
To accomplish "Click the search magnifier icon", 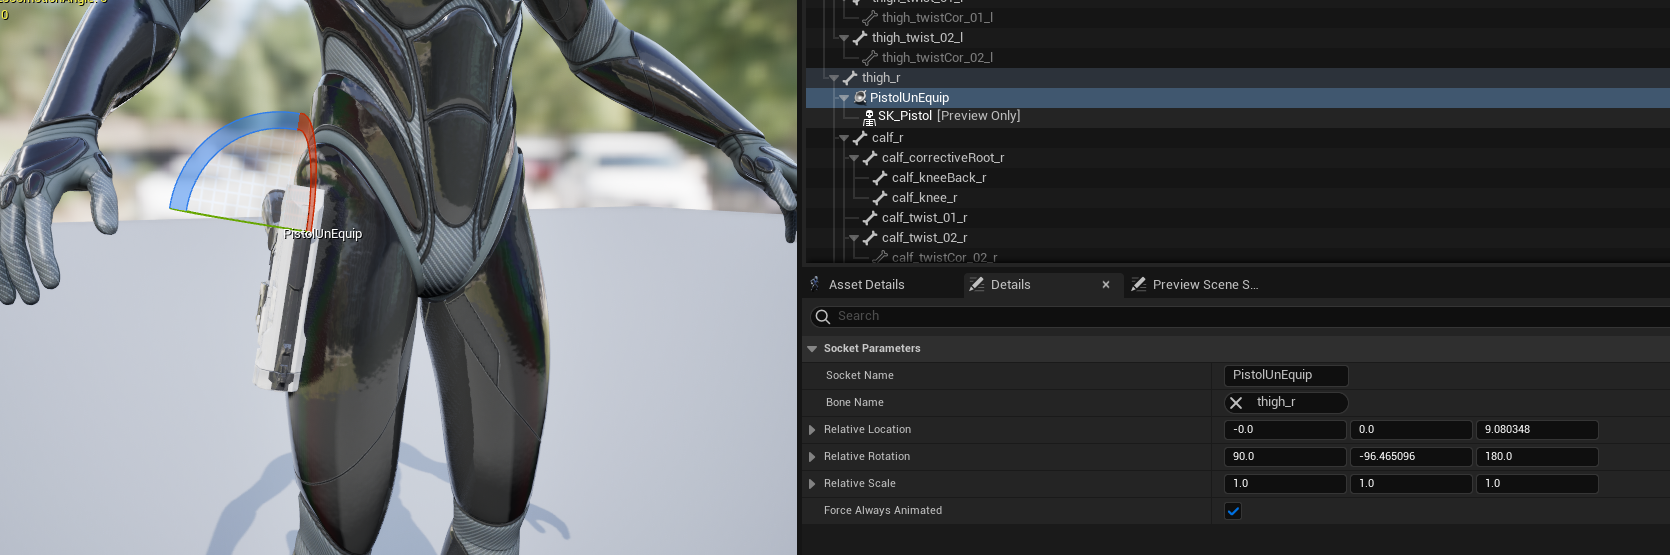I will pyautogui.click(x=823, y=316).
